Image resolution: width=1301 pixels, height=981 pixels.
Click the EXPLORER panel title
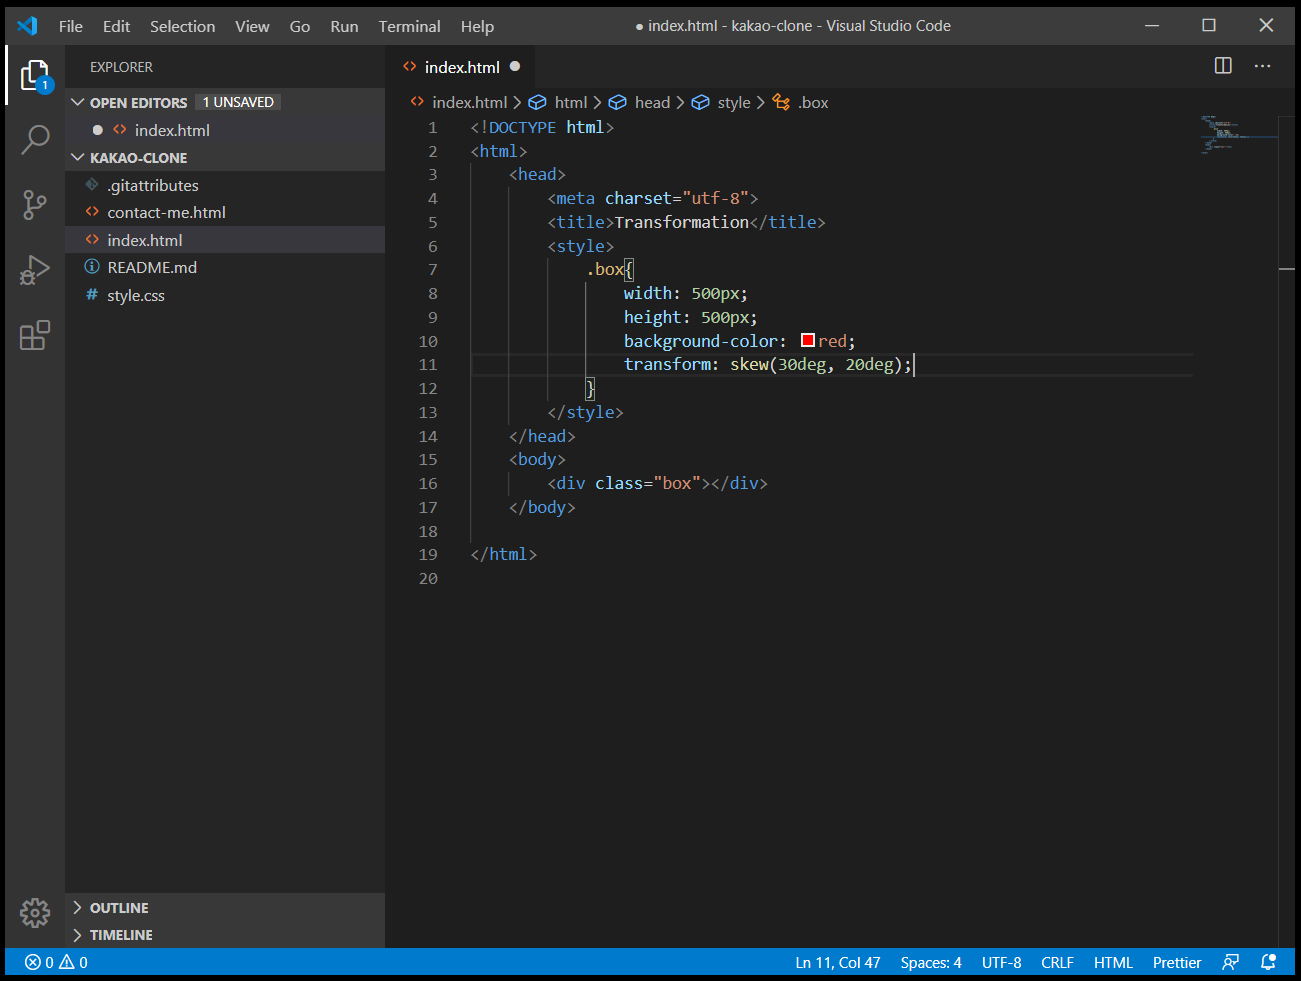click(121, 67)
